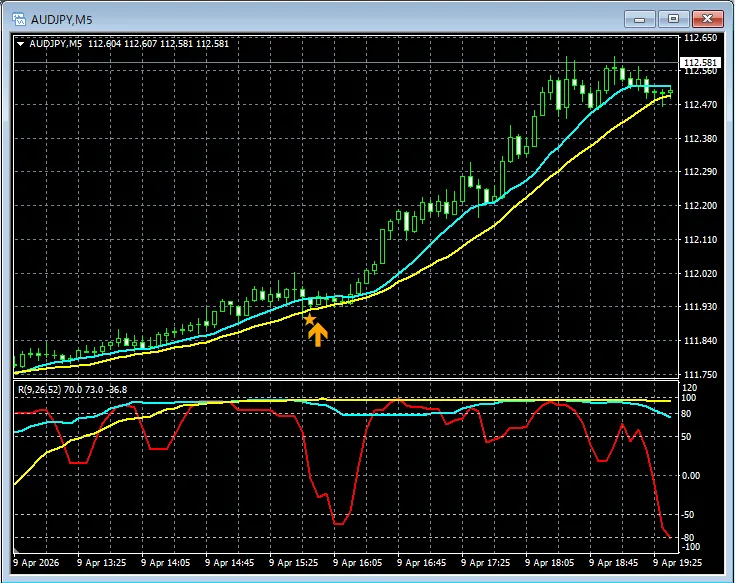Click the R(9,26,52) indicator label
The height and width of the screenshot is (583, 736).
(73, 390)
